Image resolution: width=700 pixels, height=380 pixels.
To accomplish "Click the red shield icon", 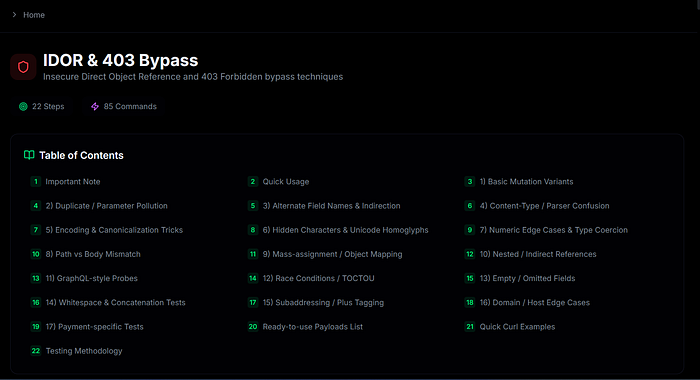I will [x=23, y=67].
